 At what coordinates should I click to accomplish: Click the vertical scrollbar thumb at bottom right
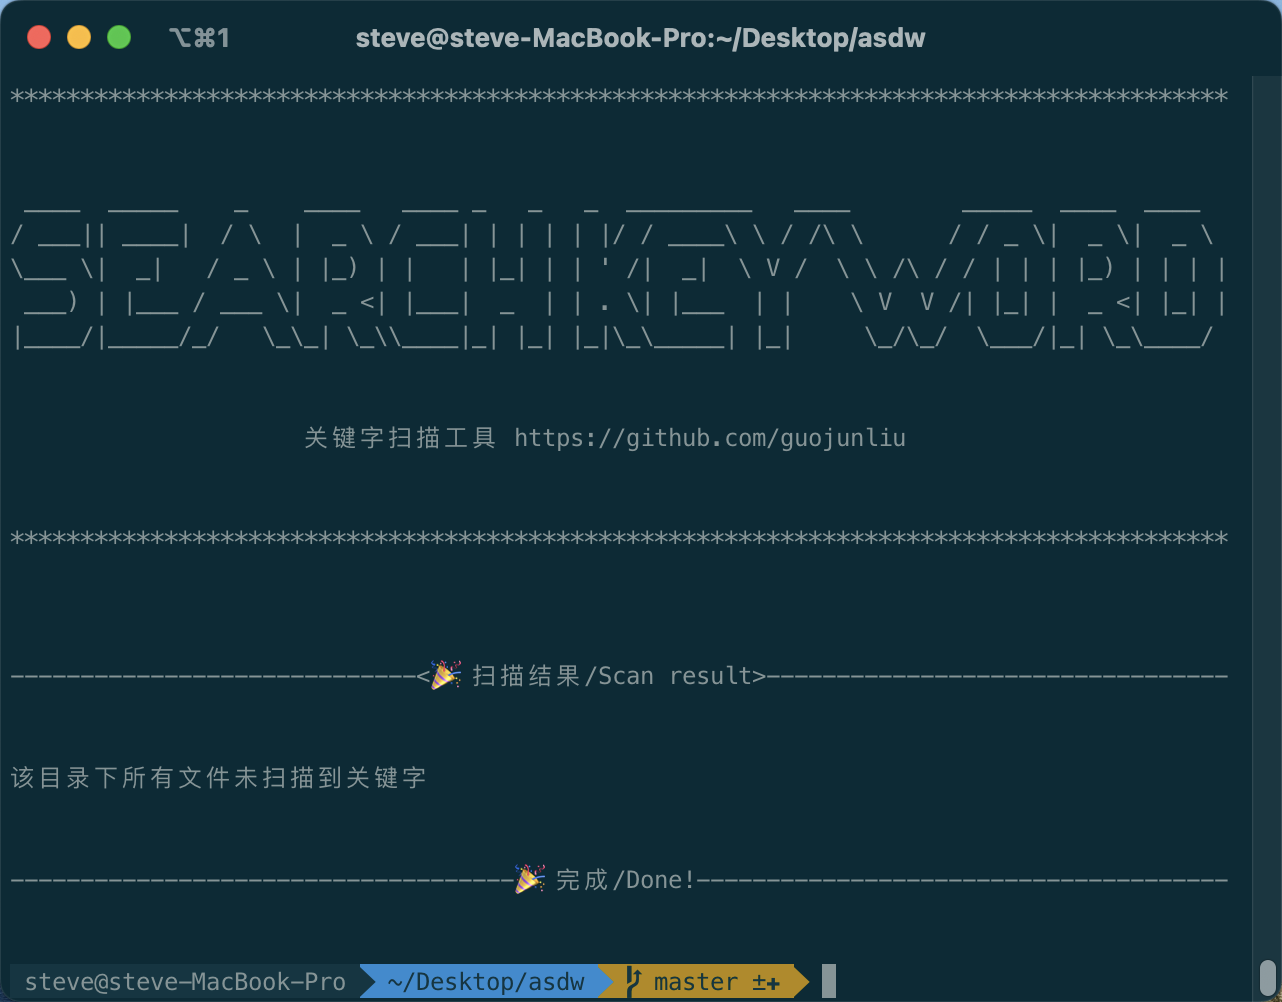tap(1267, 978)
